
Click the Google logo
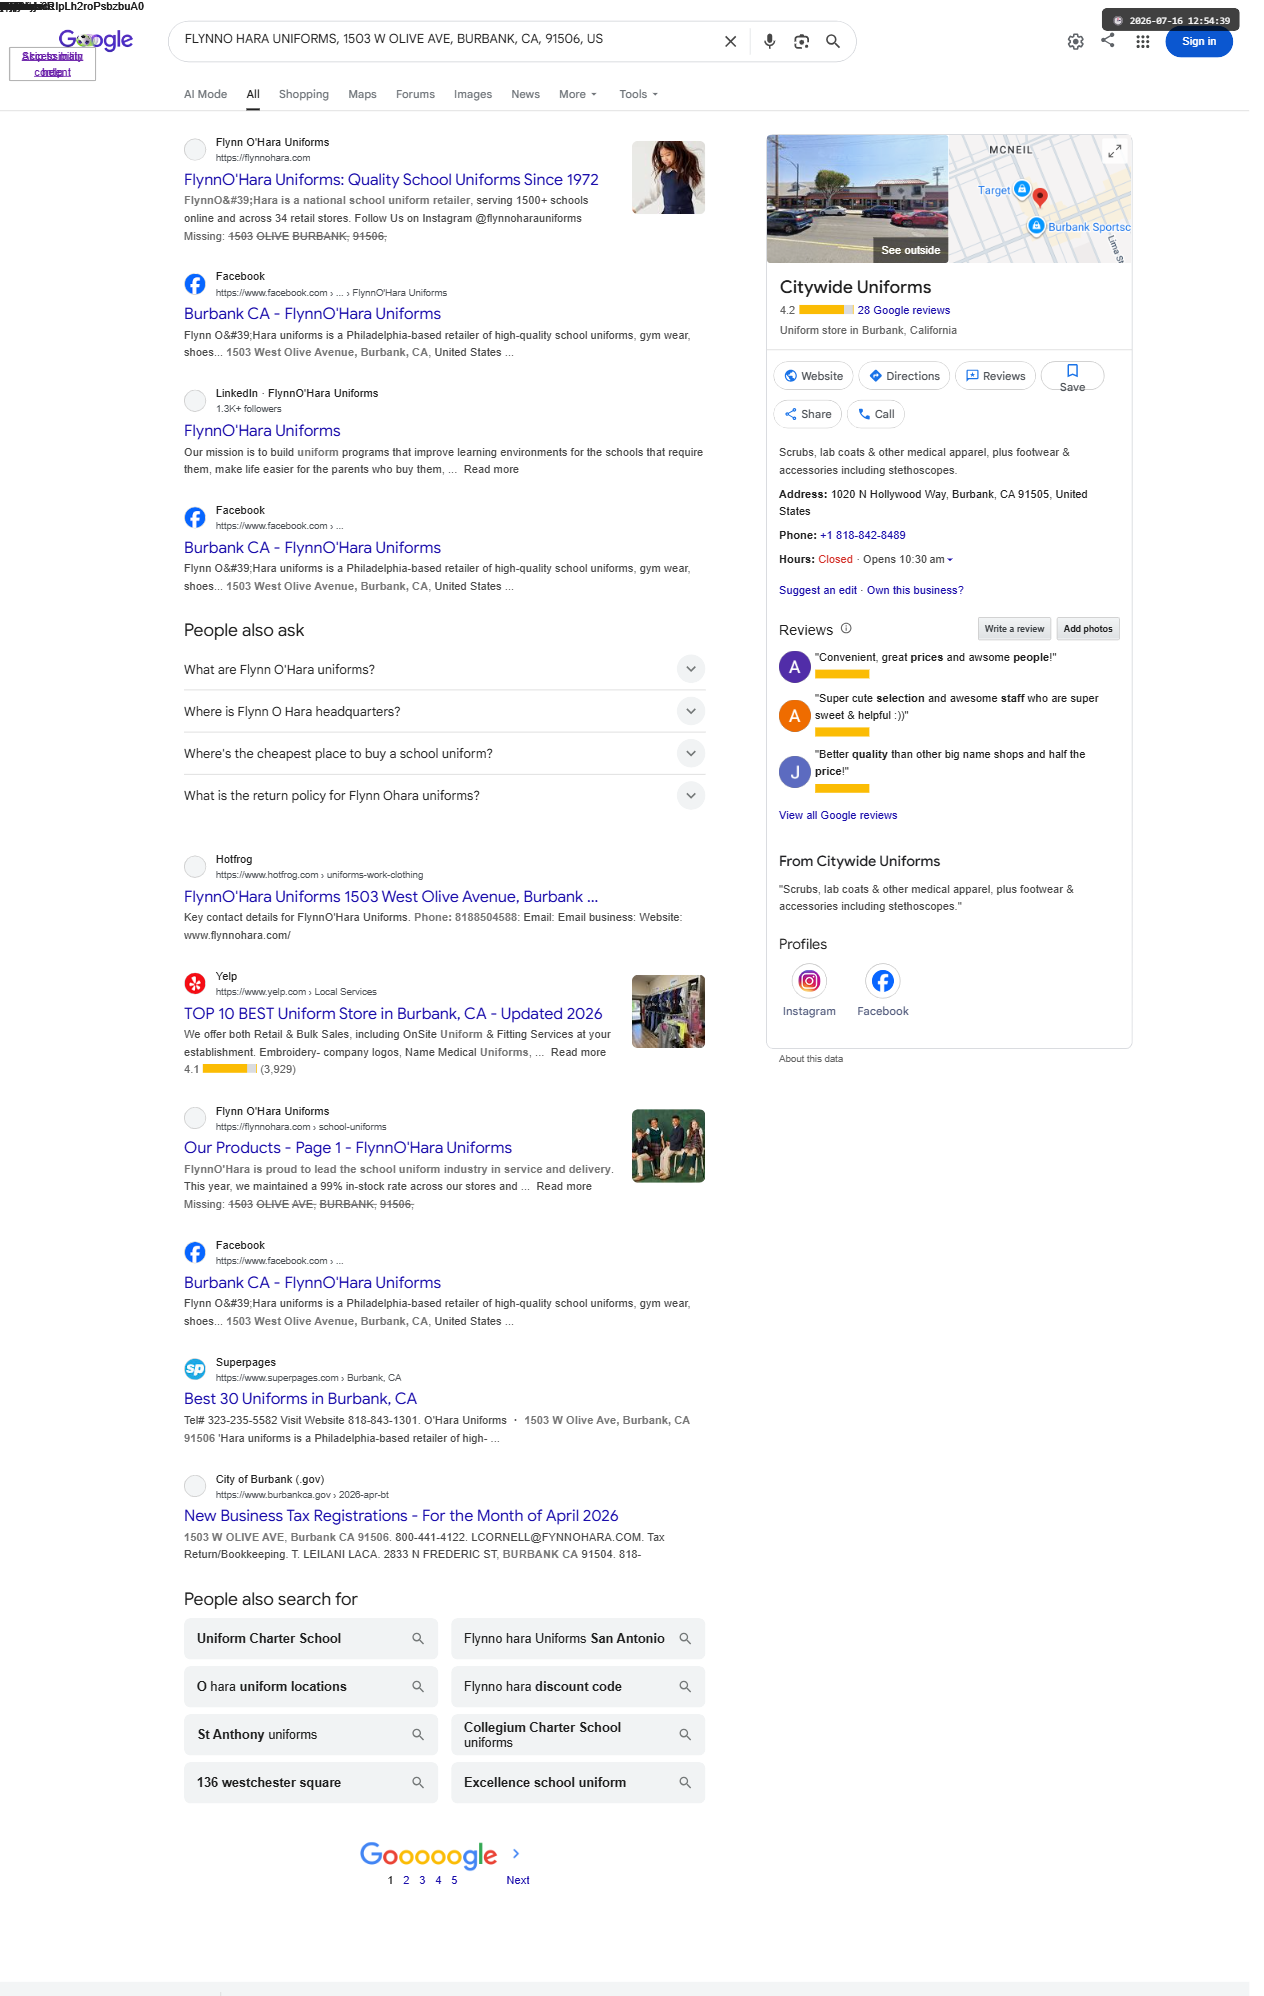click(x=96, y=40)
